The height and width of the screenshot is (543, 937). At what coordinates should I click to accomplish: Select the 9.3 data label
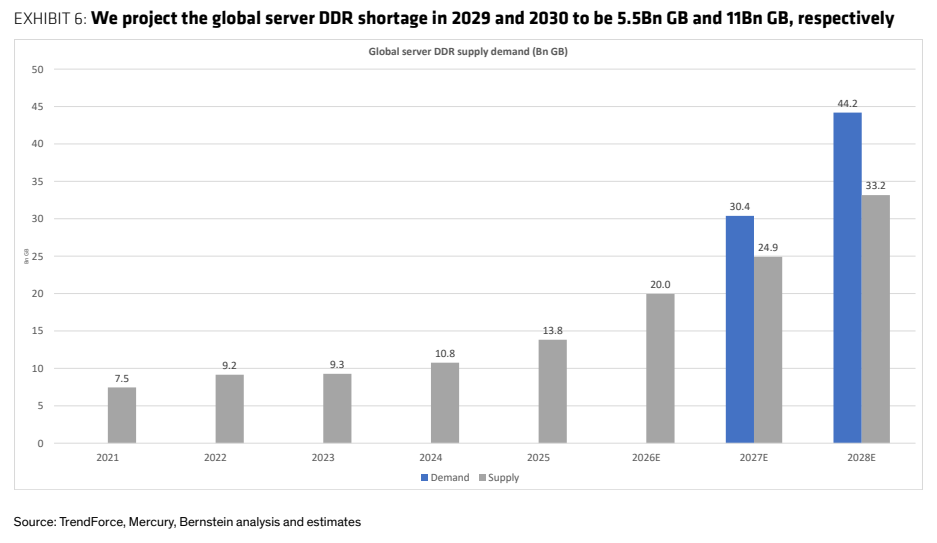pos(337,365)
